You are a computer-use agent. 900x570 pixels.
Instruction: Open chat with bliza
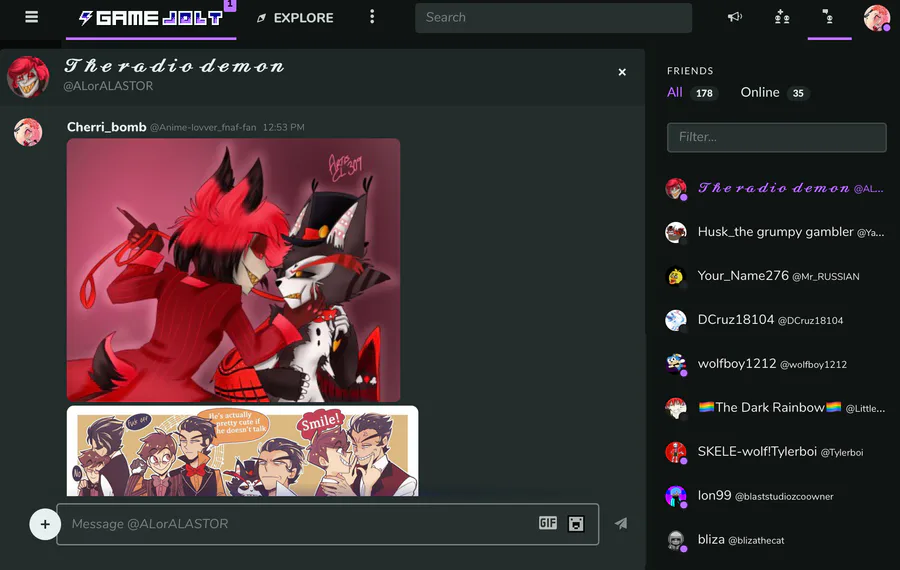click(775, 540)
